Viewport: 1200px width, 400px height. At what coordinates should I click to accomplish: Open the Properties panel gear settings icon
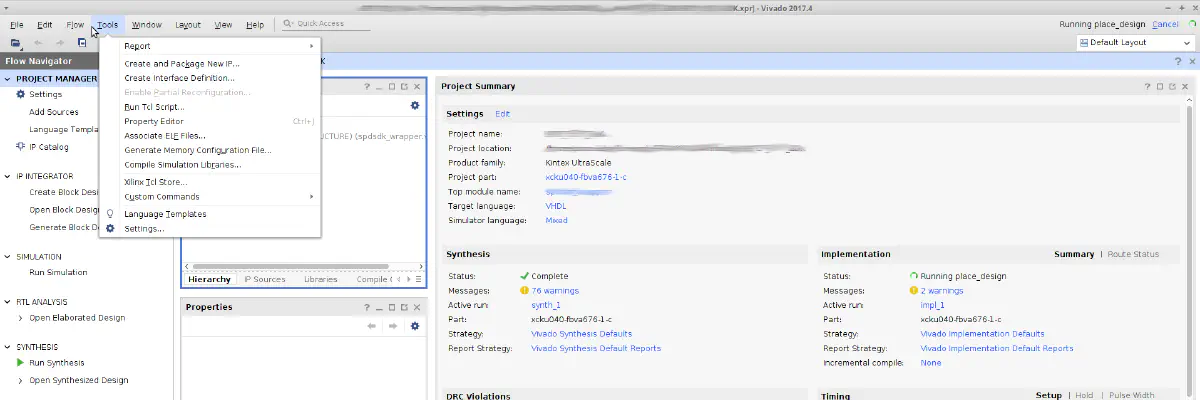point(415,326)
